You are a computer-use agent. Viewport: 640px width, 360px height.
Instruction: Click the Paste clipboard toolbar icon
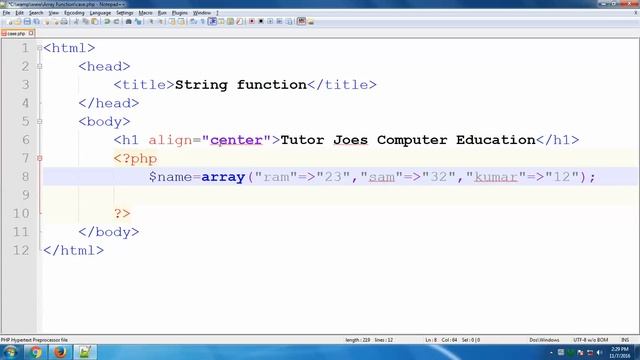coord(94,22)
